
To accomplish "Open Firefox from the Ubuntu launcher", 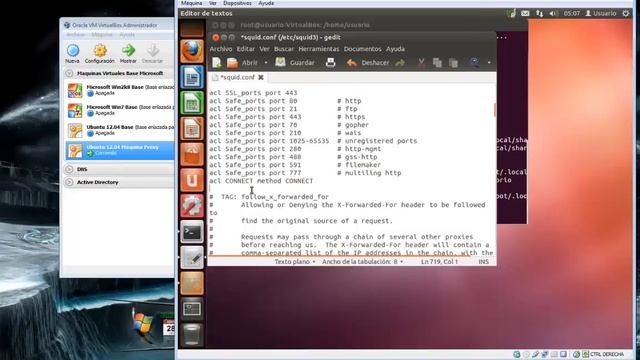I will (x=192, y=51).
